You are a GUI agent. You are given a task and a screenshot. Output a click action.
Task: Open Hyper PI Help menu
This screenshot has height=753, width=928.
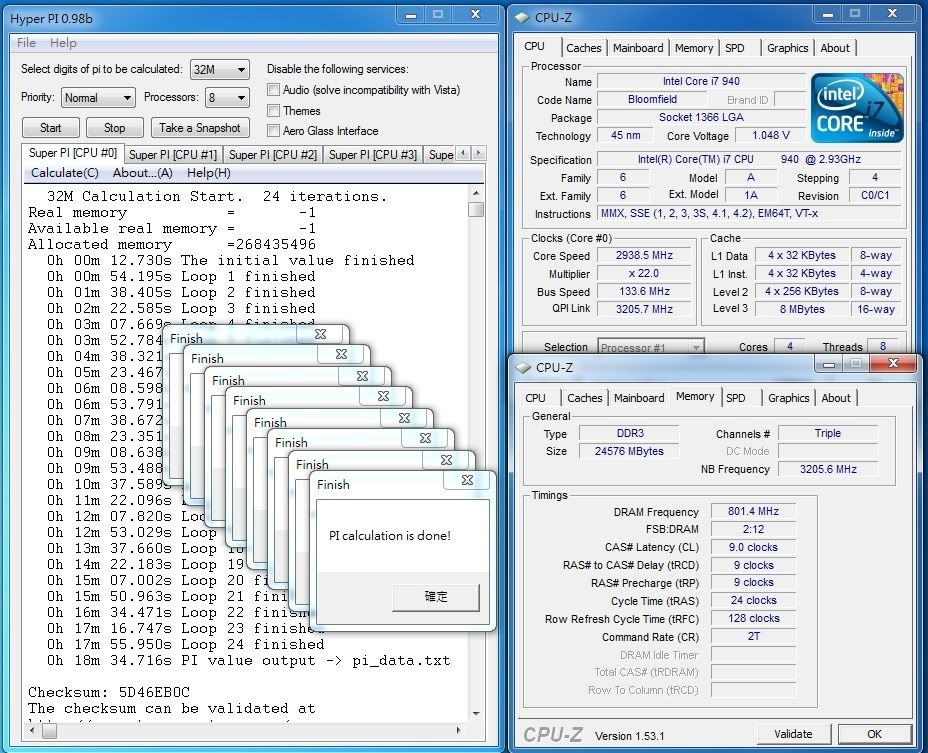[63, 43]
